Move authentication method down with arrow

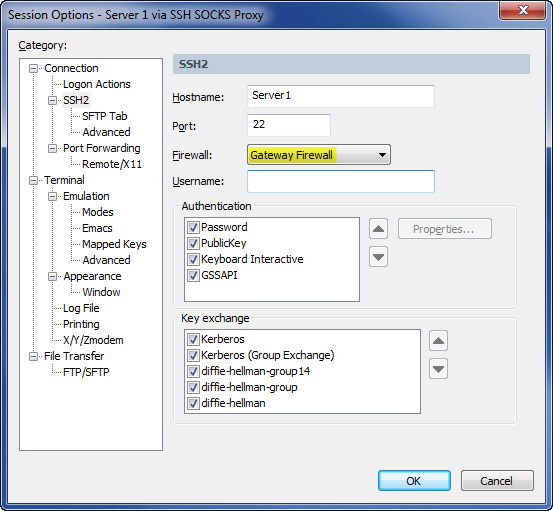[x=378, y=257]
